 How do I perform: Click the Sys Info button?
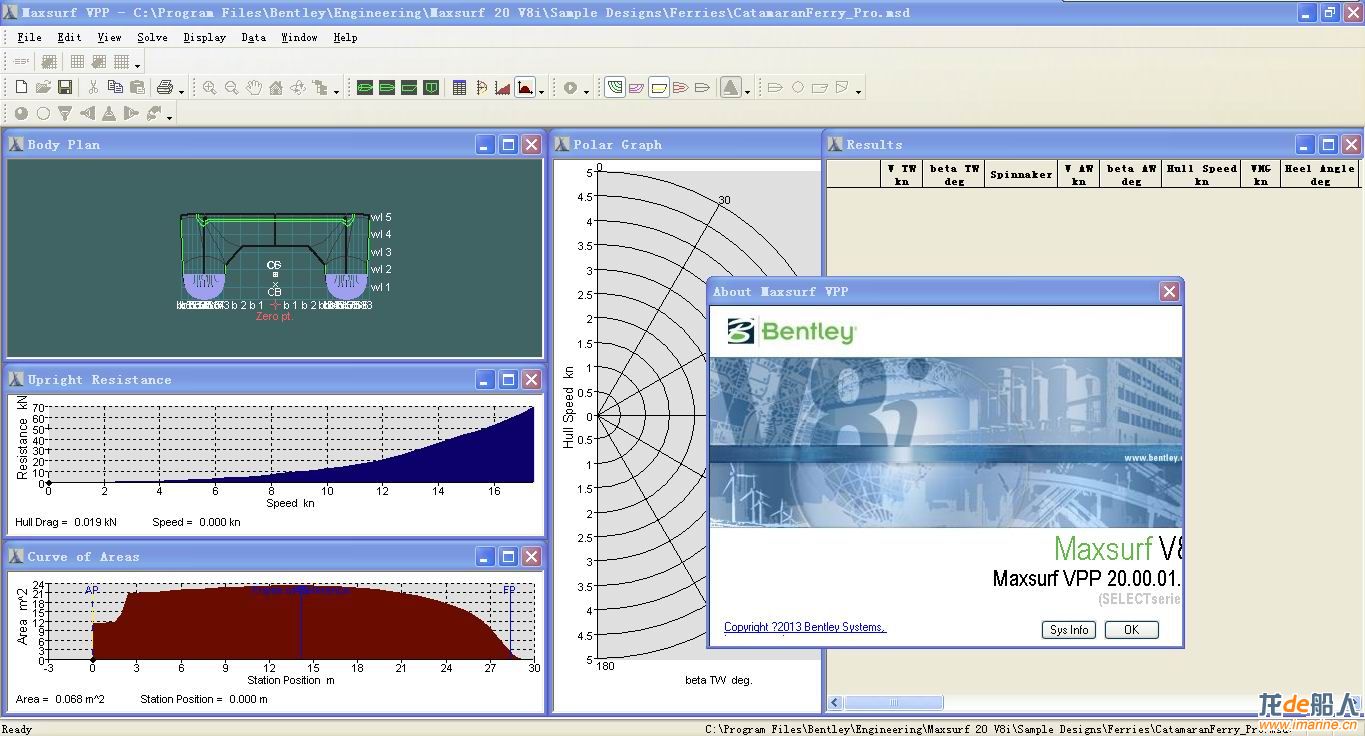[x=1069, y=630]
